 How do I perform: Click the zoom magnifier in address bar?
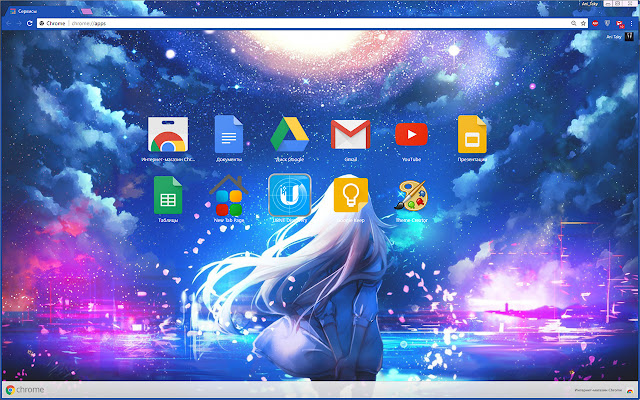click(574, 23)
